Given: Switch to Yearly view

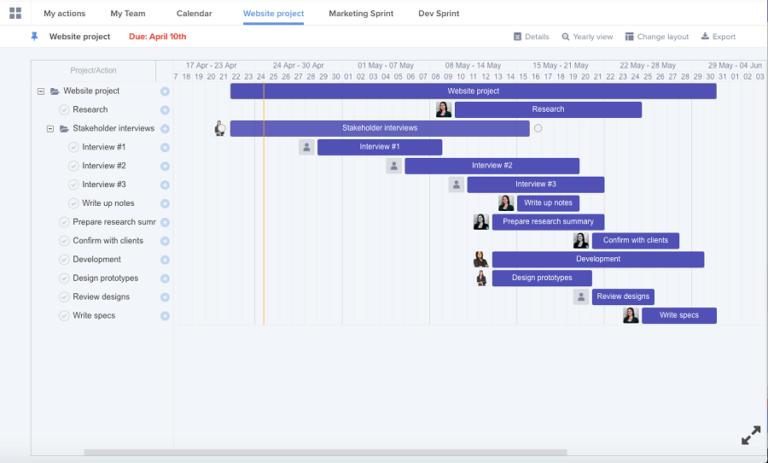Looking at the screenshot, I should tap(587, 37).
